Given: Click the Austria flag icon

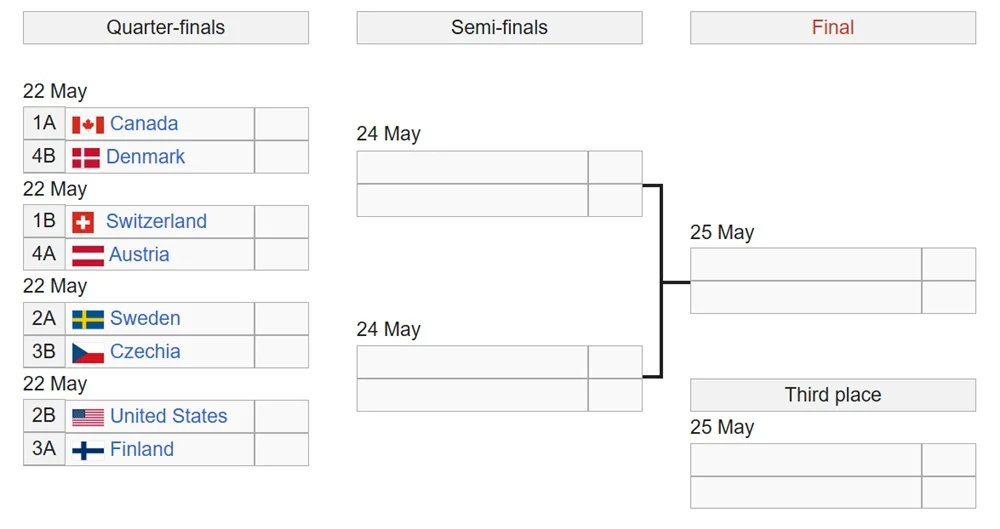Looking at the screenshot, I should point(87,255).
